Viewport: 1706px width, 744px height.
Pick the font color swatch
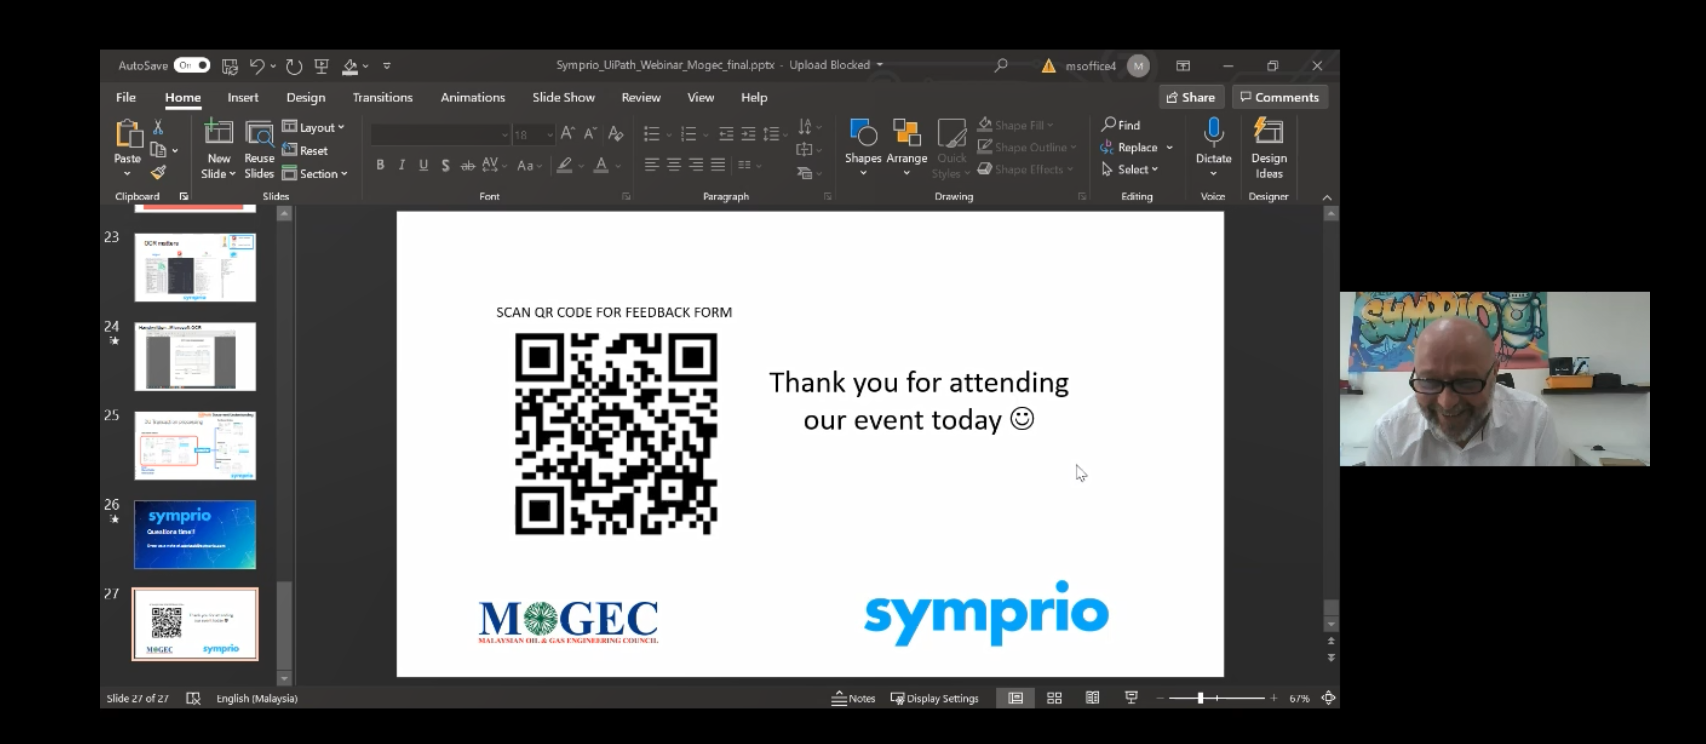point(601,166)
